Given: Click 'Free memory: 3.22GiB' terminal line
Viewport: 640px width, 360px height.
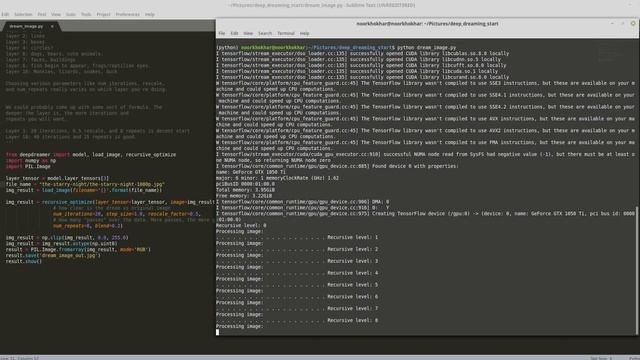Looking at the screenshot, I should click(x=244, y=196).
